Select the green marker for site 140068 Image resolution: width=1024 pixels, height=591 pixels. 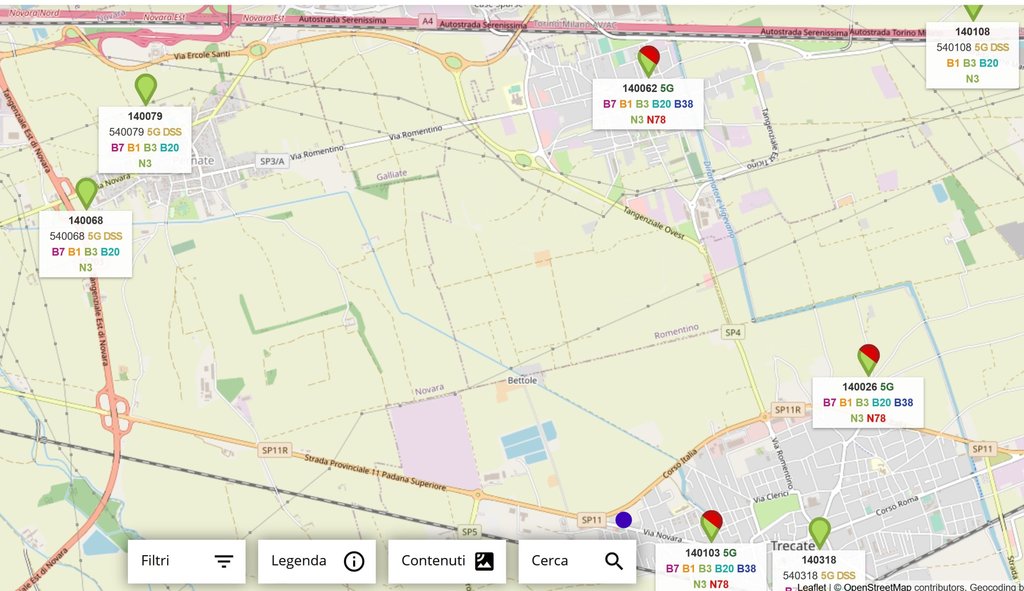pyautogui.click(x=86, y=193)
